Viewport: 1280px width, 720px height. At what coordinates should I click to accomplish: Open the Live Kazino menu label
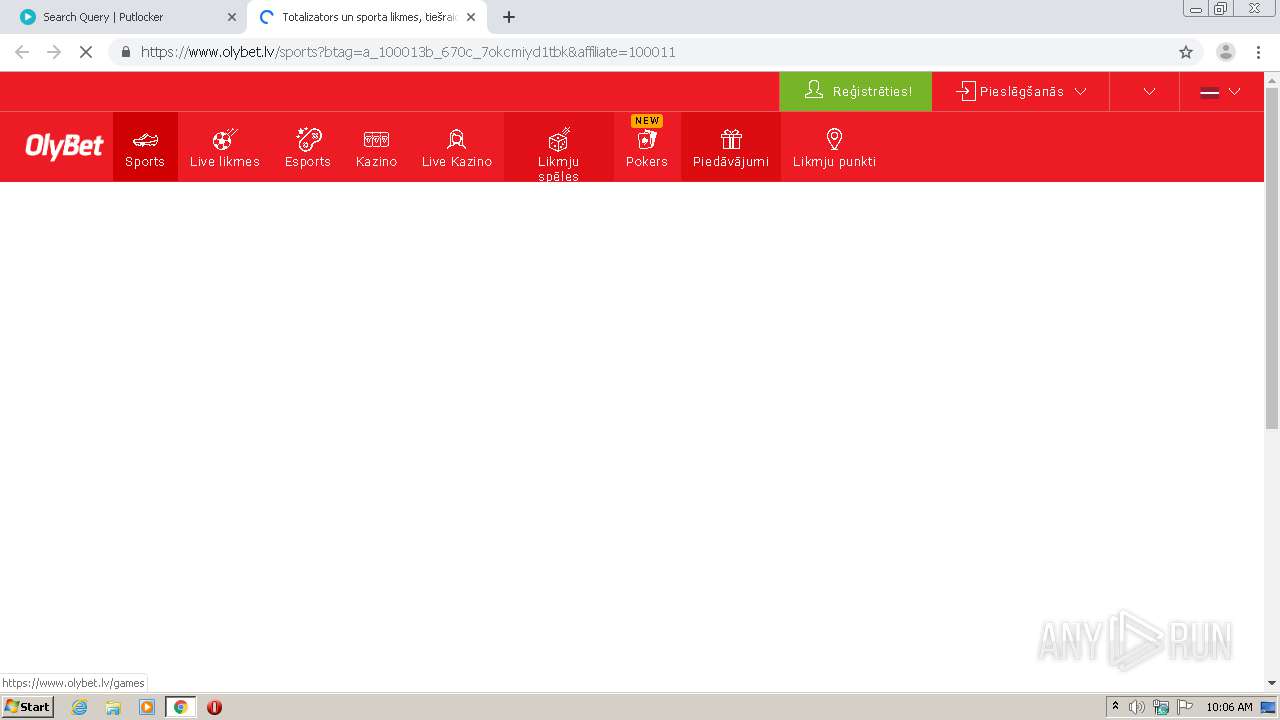point(457,162)
